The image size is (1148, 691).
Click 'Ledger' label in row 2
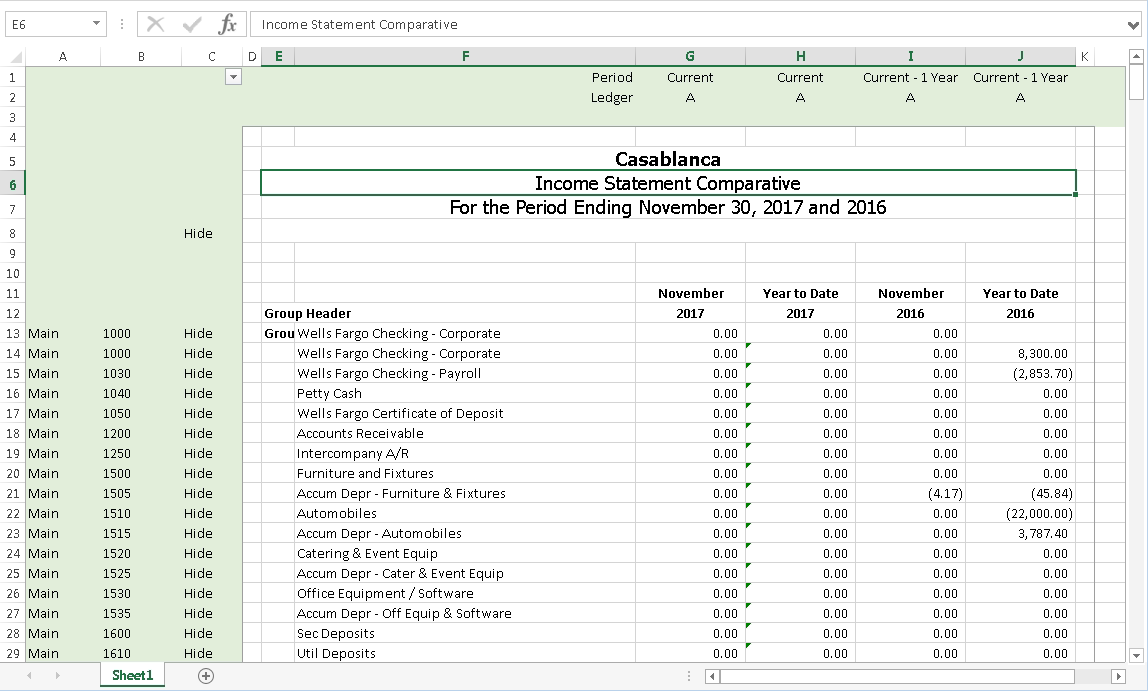click(611, 97)
